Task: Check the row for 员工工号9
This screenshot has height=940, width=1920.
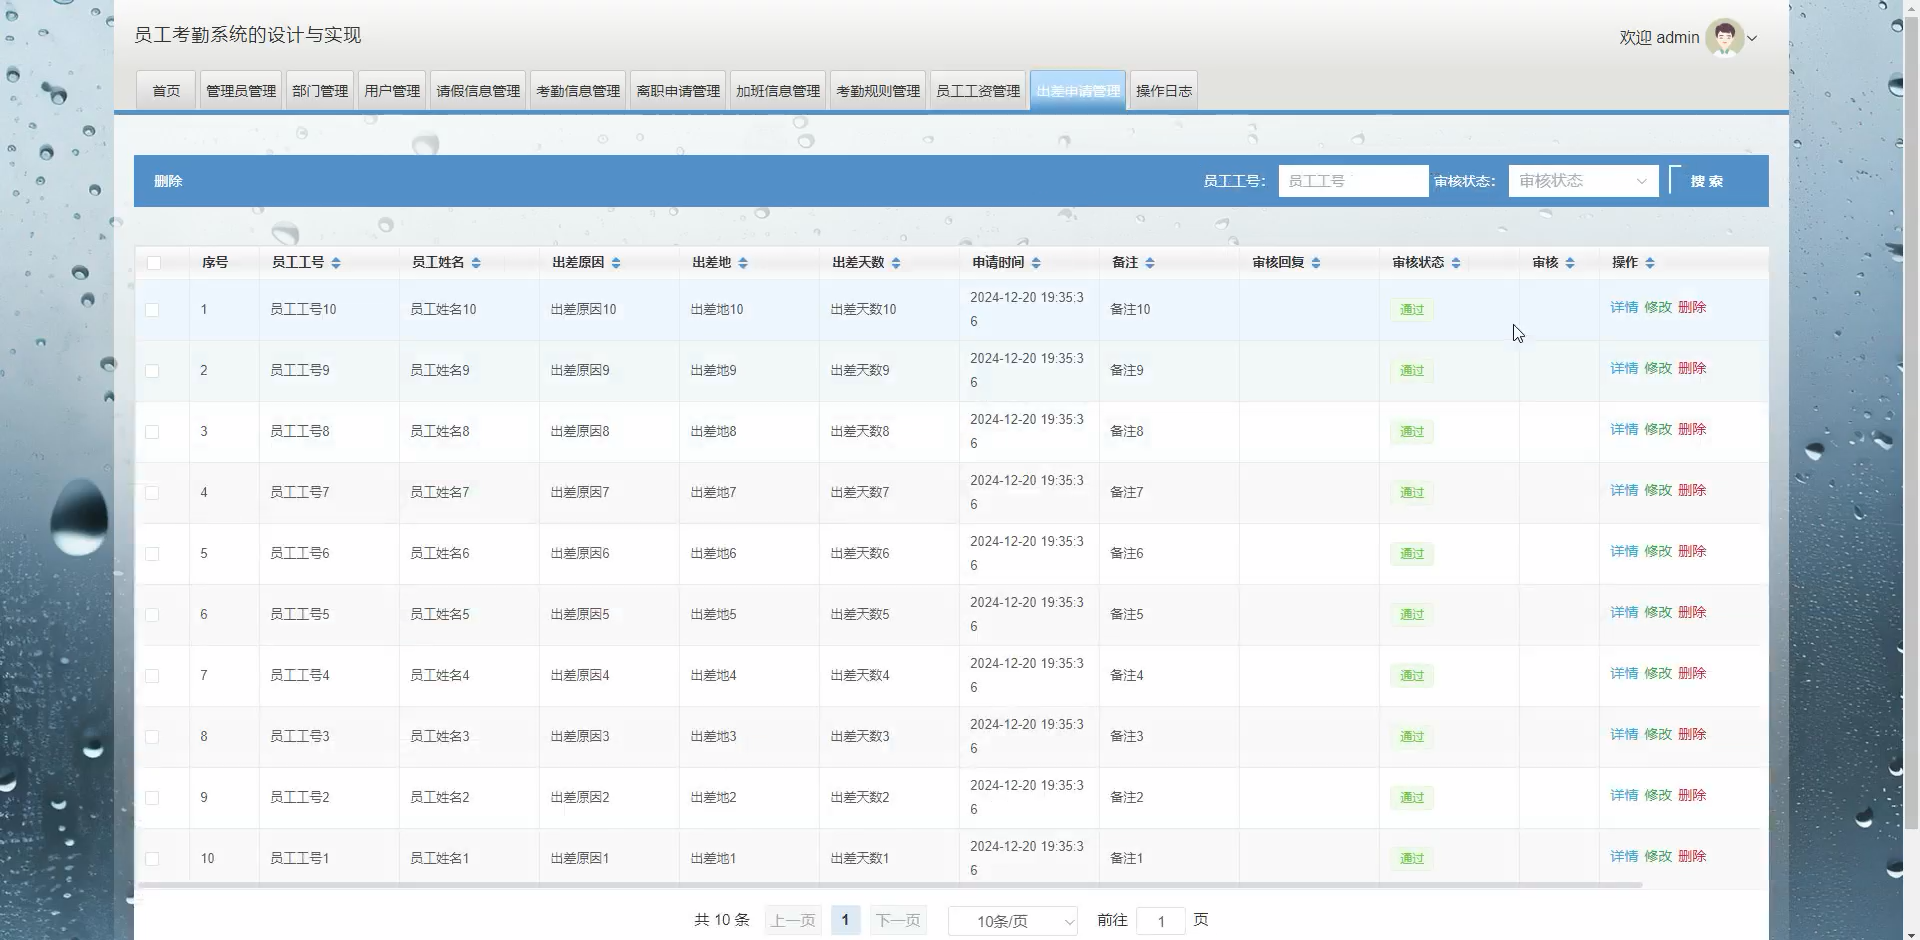Action: (x=152, y=371)
